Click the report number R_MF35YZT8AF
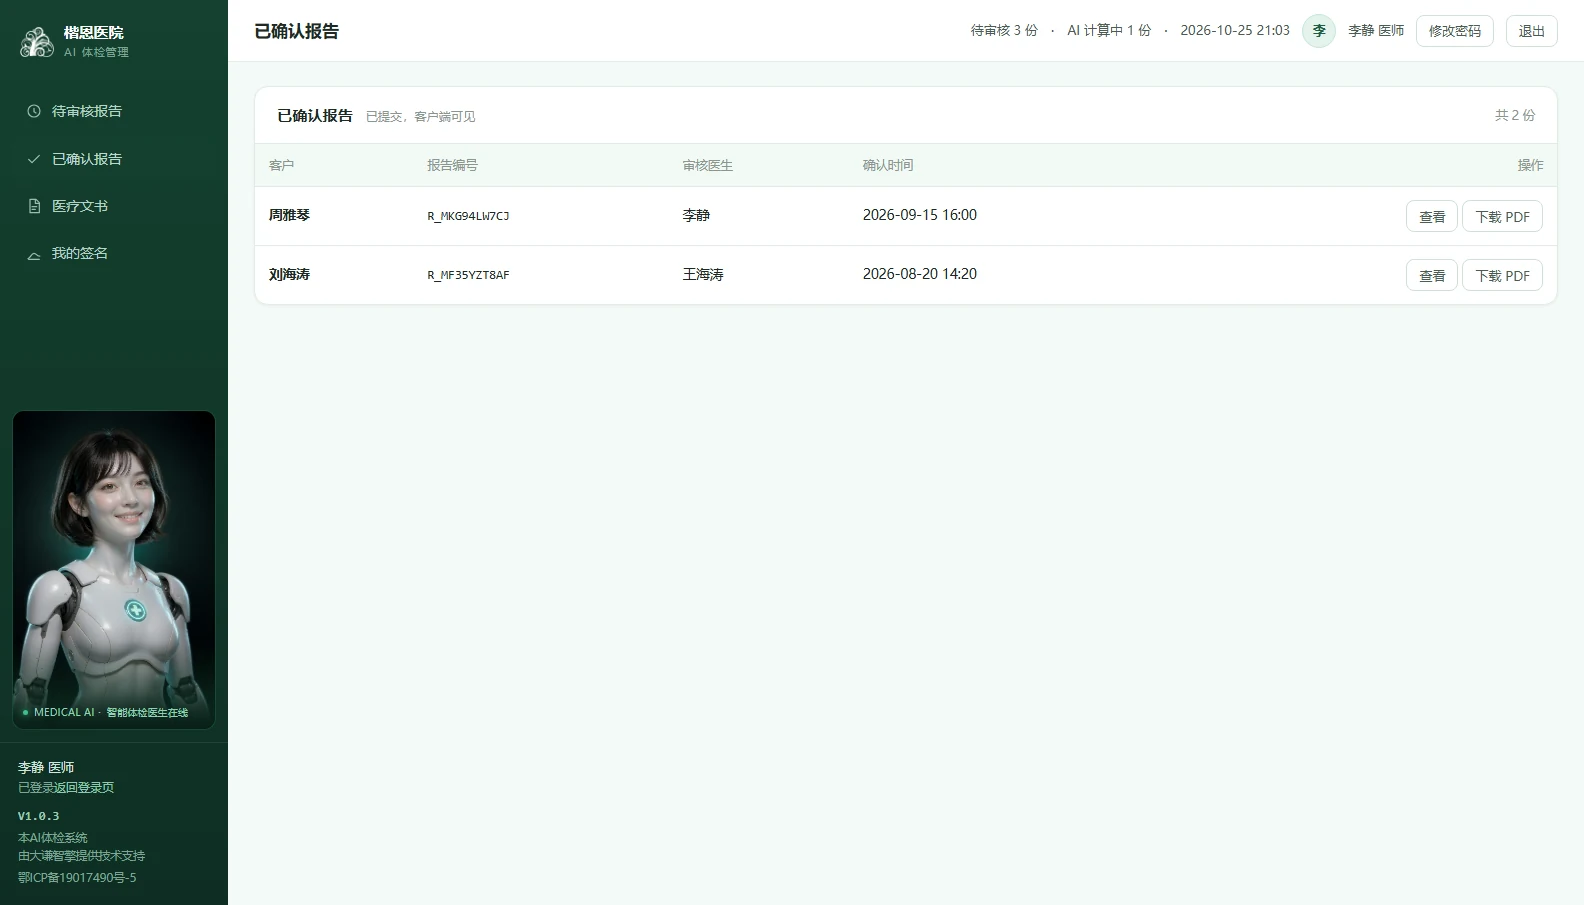The width and height of the screenshot is (1584, 905). tap(468, 275)
